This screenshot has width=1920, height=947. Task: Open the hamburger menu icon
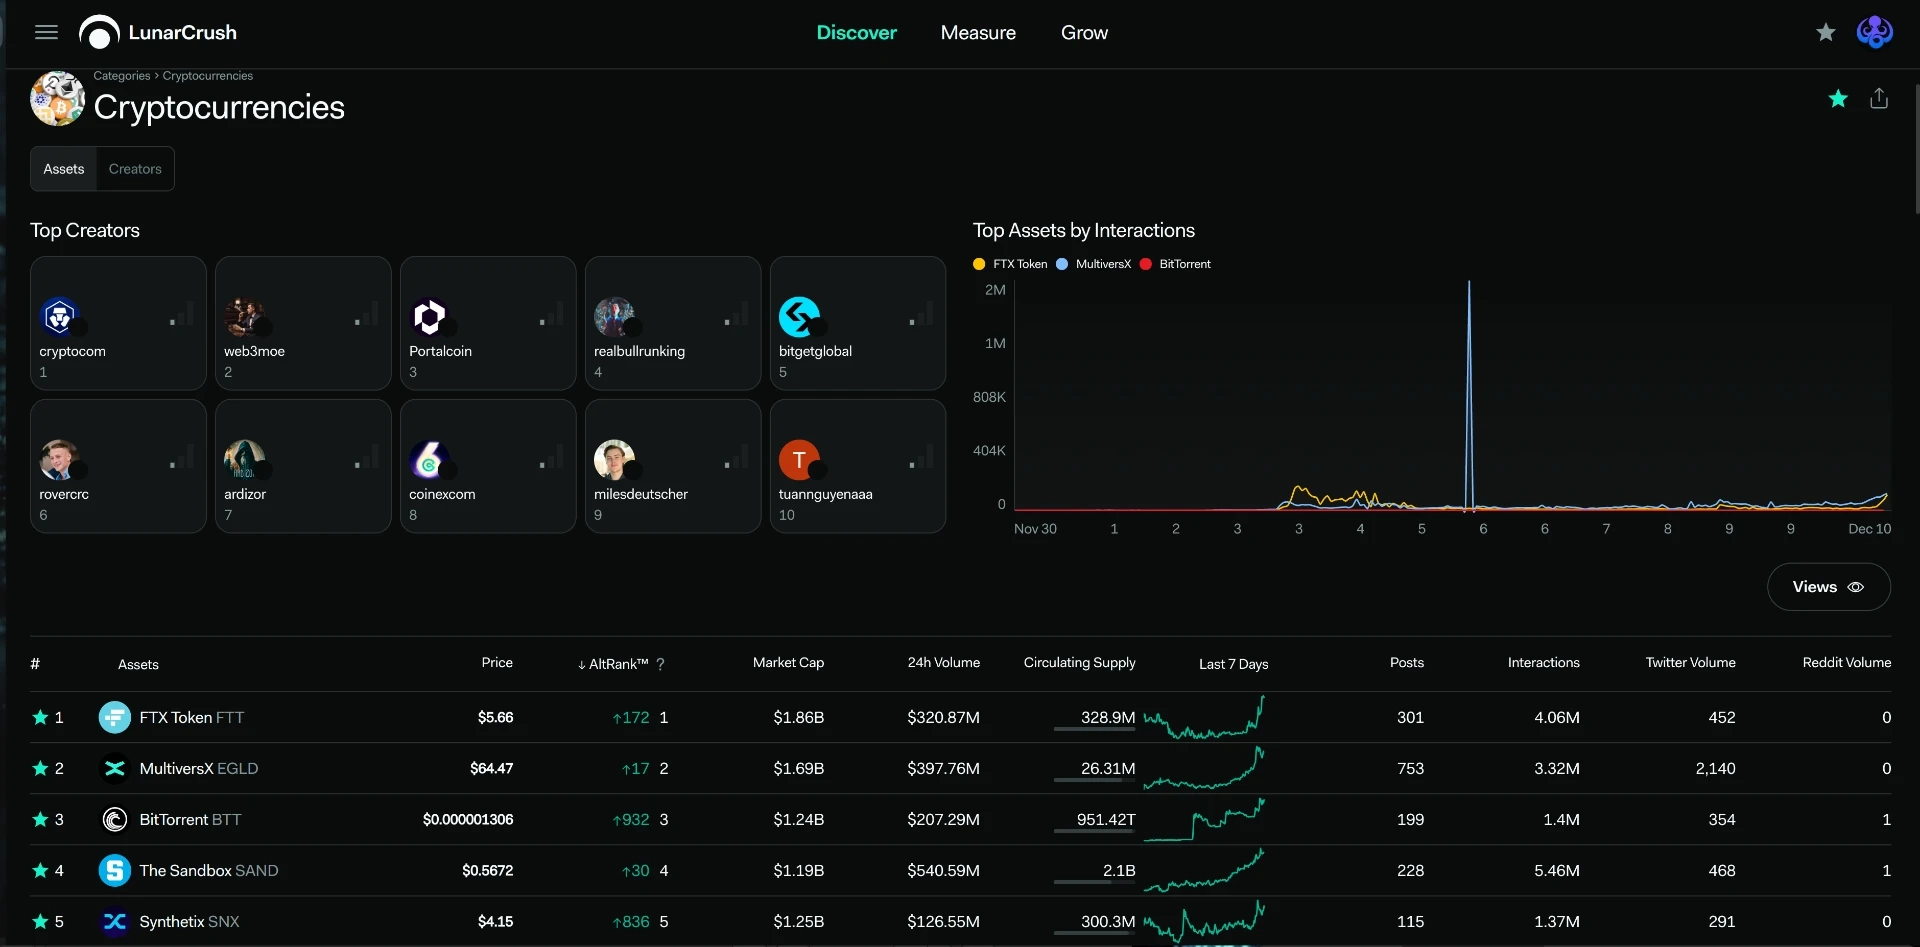point(46,32)
